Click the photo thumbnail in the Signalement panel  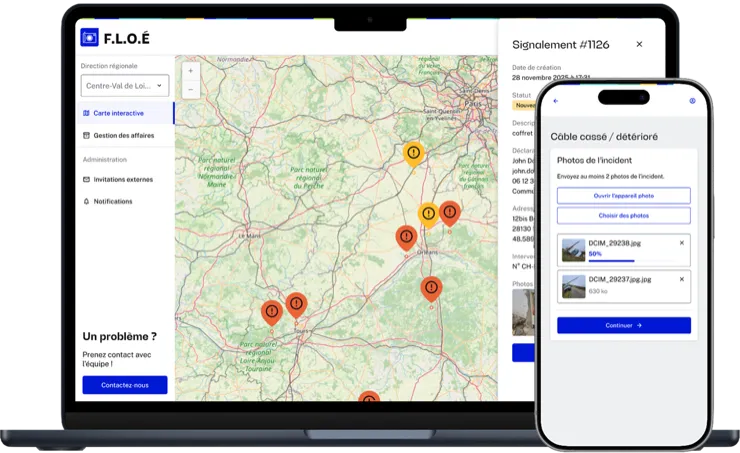(x=523, y=312)
